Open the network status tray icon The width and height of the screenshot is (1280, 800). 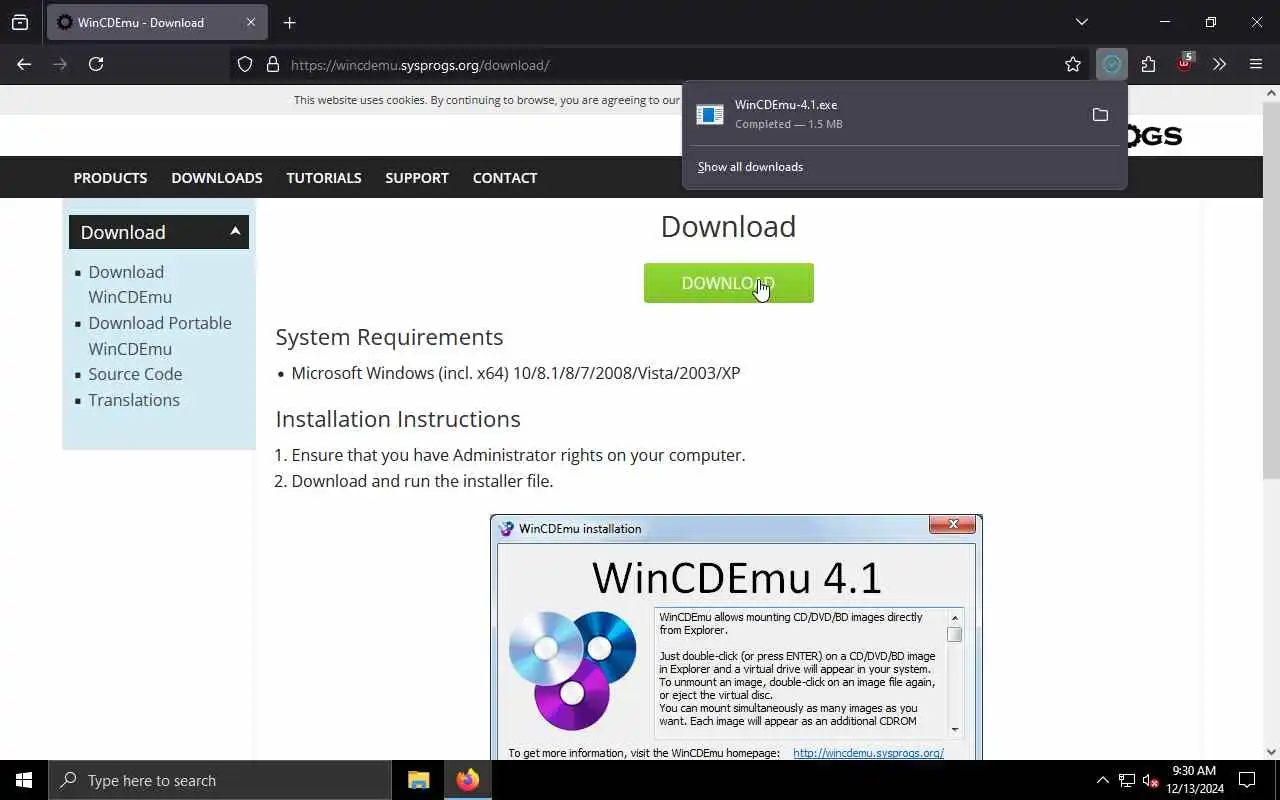pyautogui.click(x=1127, y=780)
